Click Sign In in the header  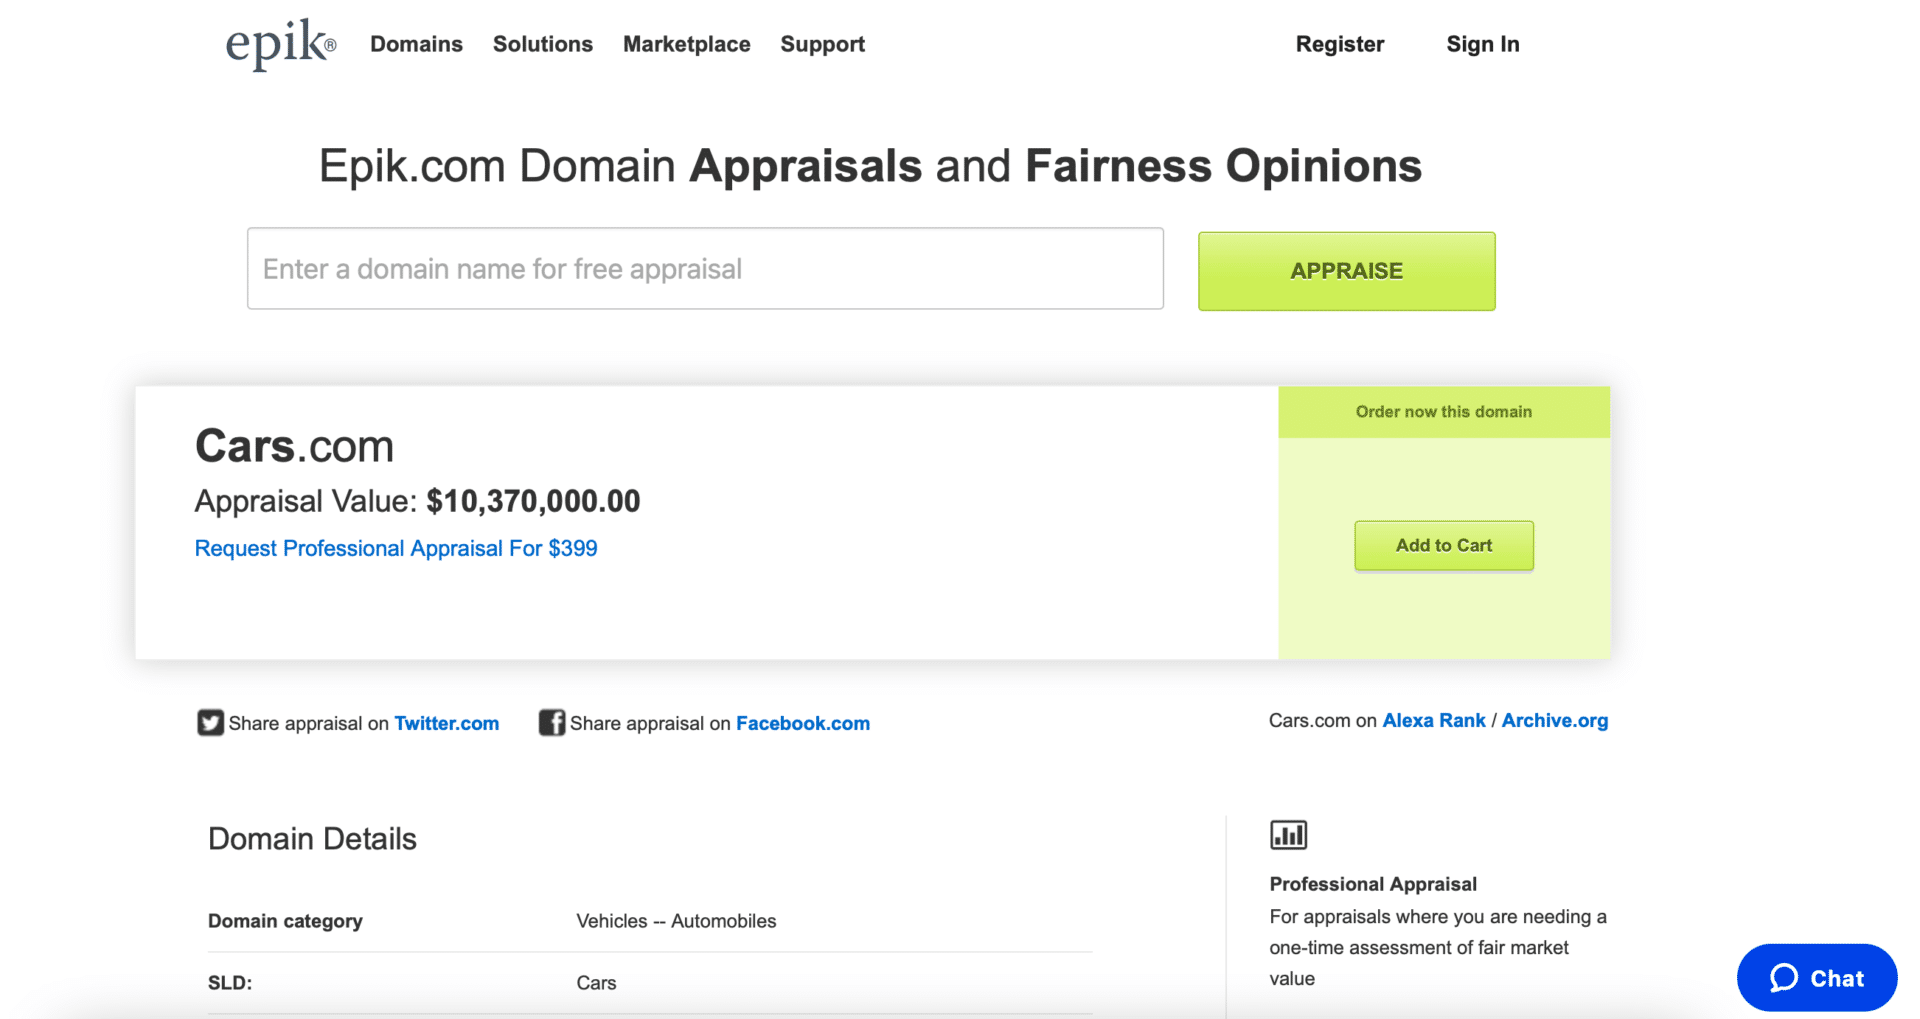coord(1482,44)
